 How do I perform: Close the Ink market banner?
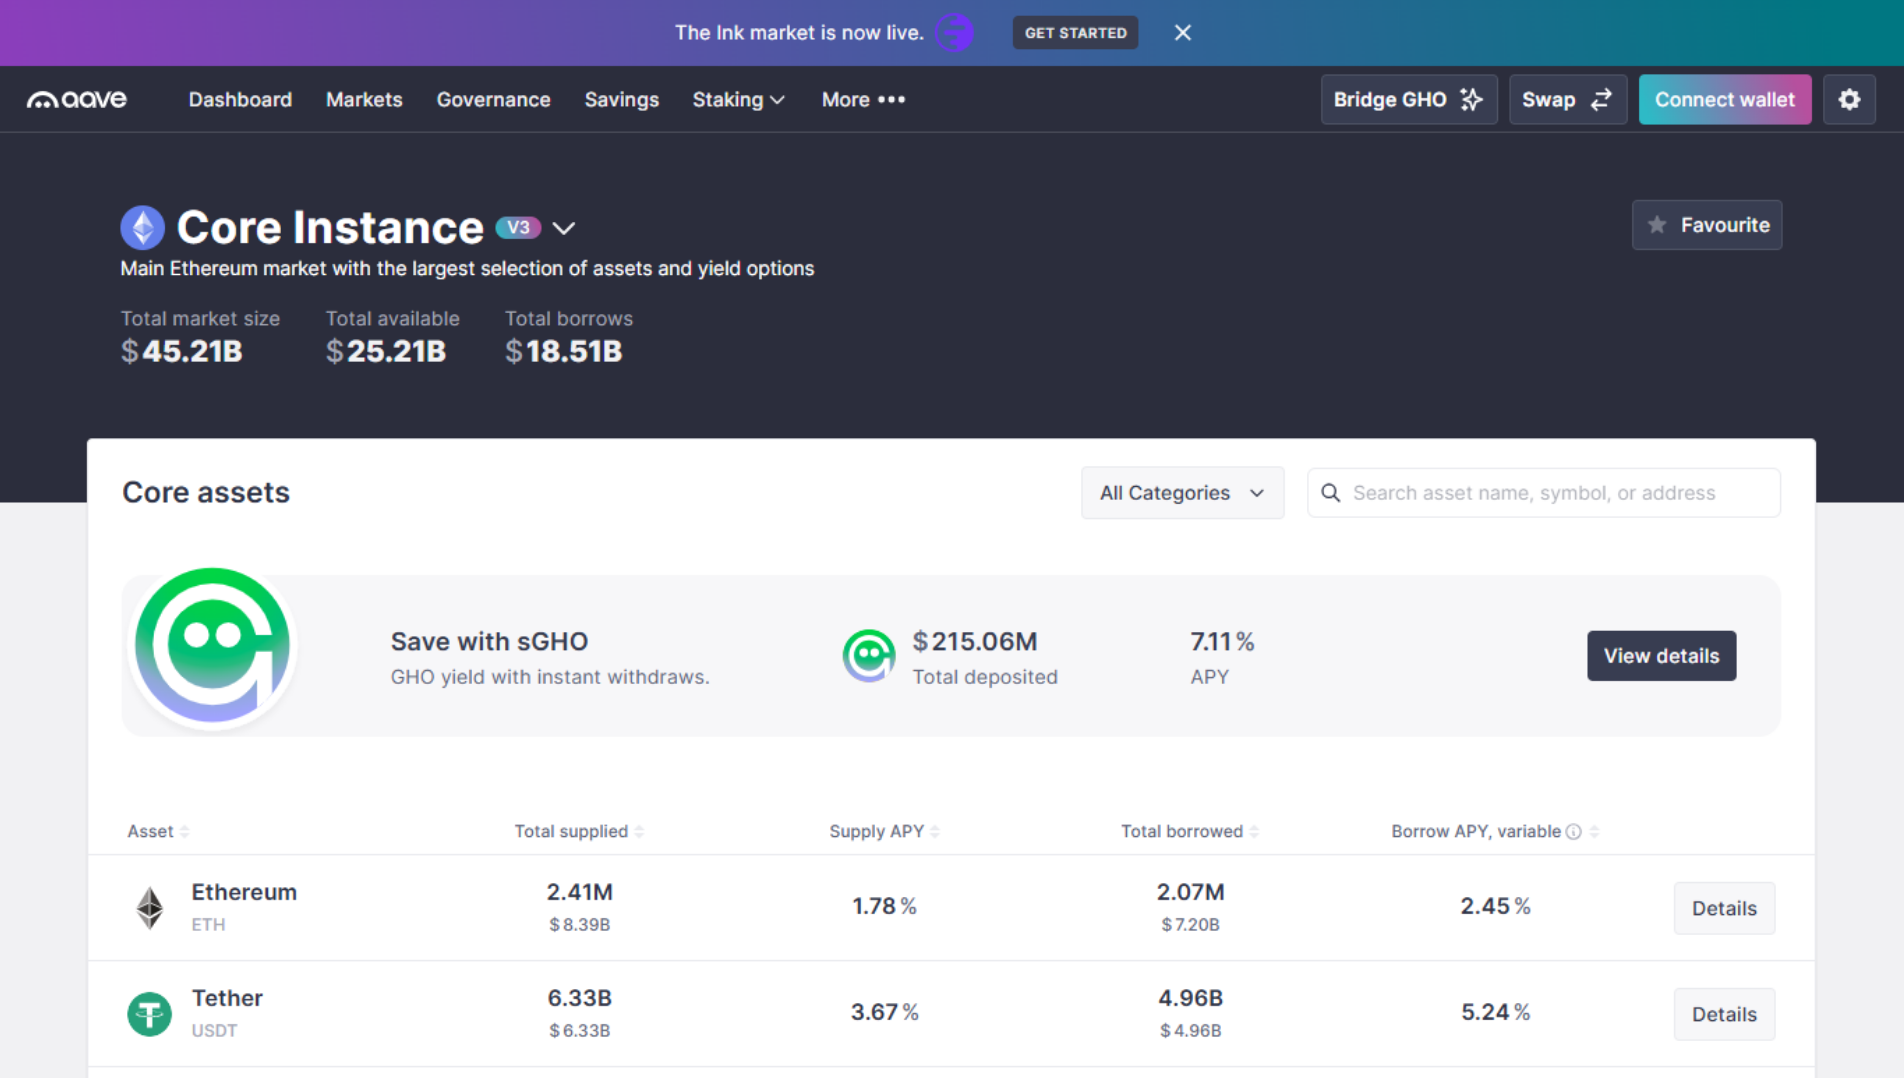tap(1183, 33)
